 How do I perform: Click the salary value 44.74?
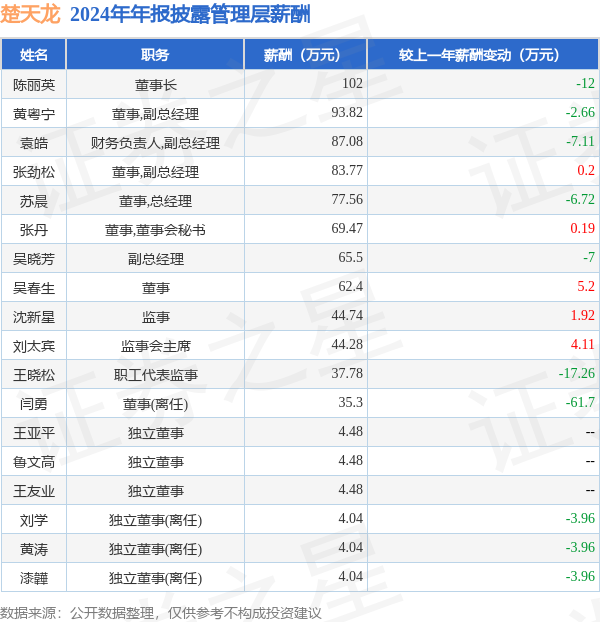(x=347, y=315)
